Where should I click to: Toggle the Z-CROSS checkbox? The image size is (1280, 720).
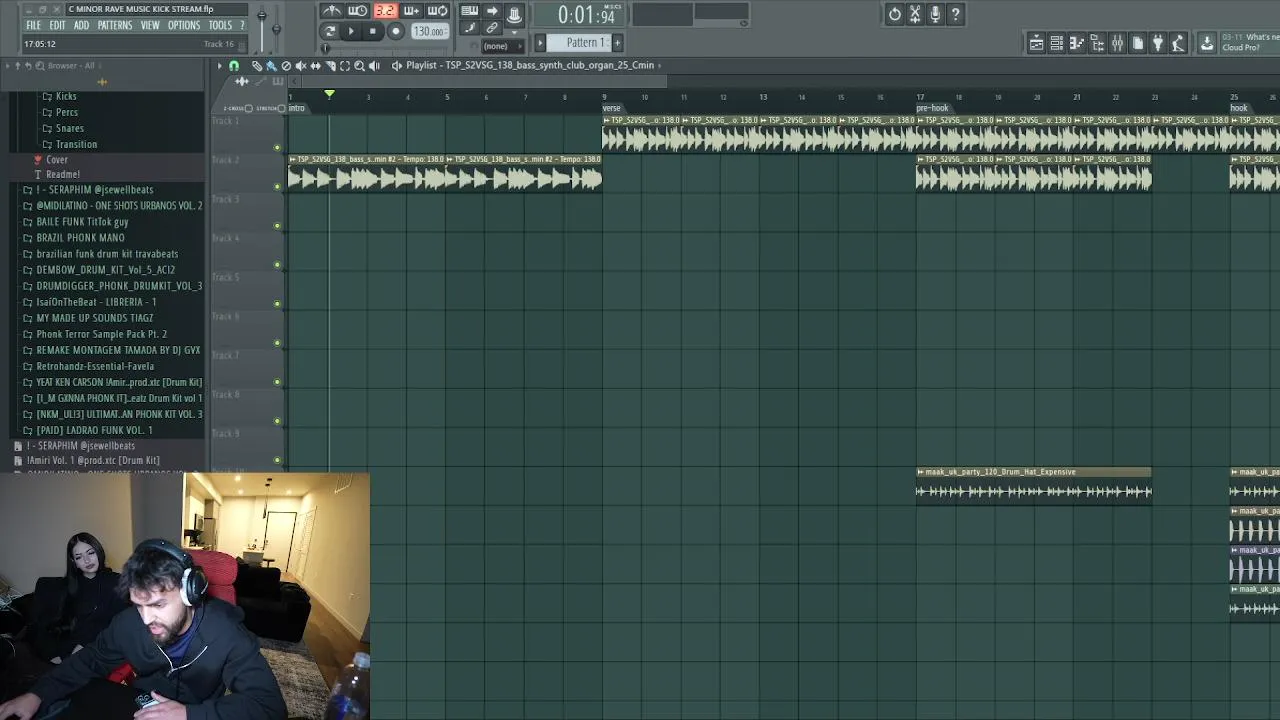point(248,108)
